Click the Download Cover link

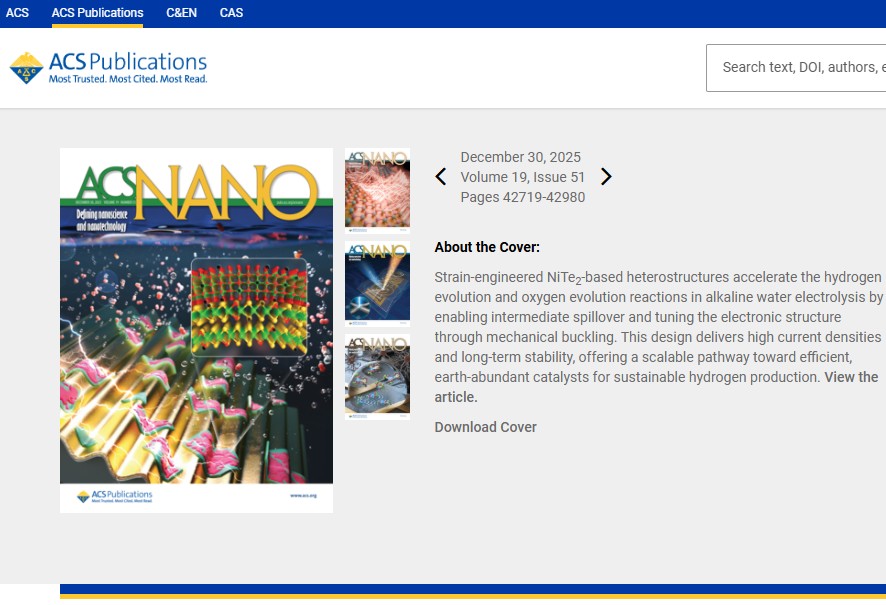[x=485, y=427]
